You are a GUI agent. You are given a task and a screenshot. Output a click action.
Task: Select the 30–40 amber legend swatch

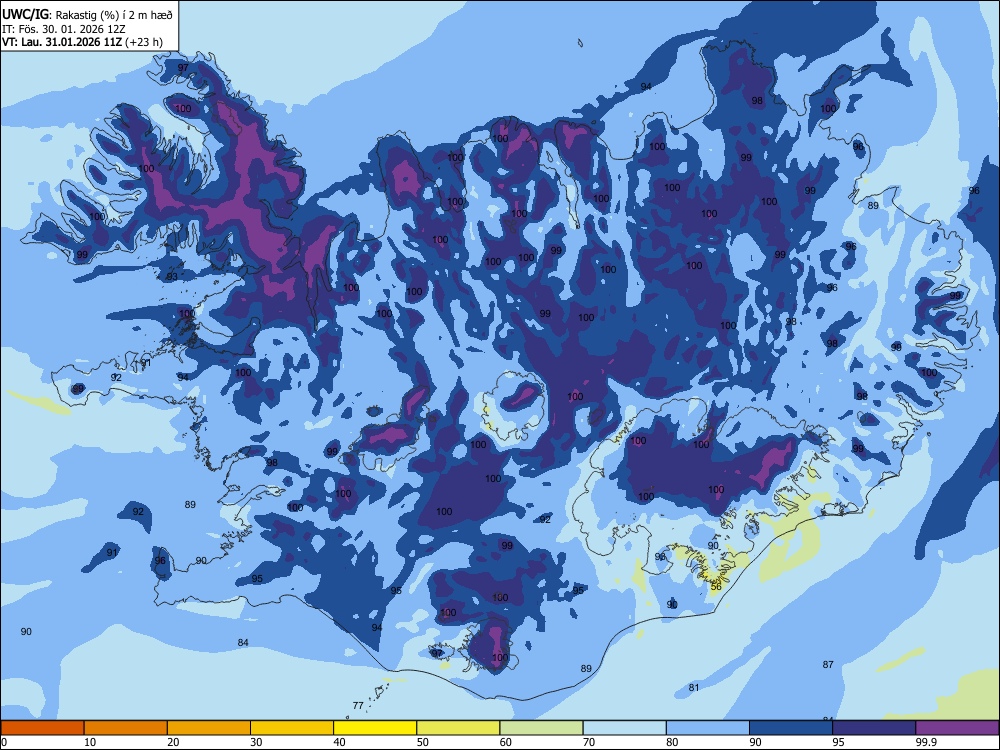point(292,728)
